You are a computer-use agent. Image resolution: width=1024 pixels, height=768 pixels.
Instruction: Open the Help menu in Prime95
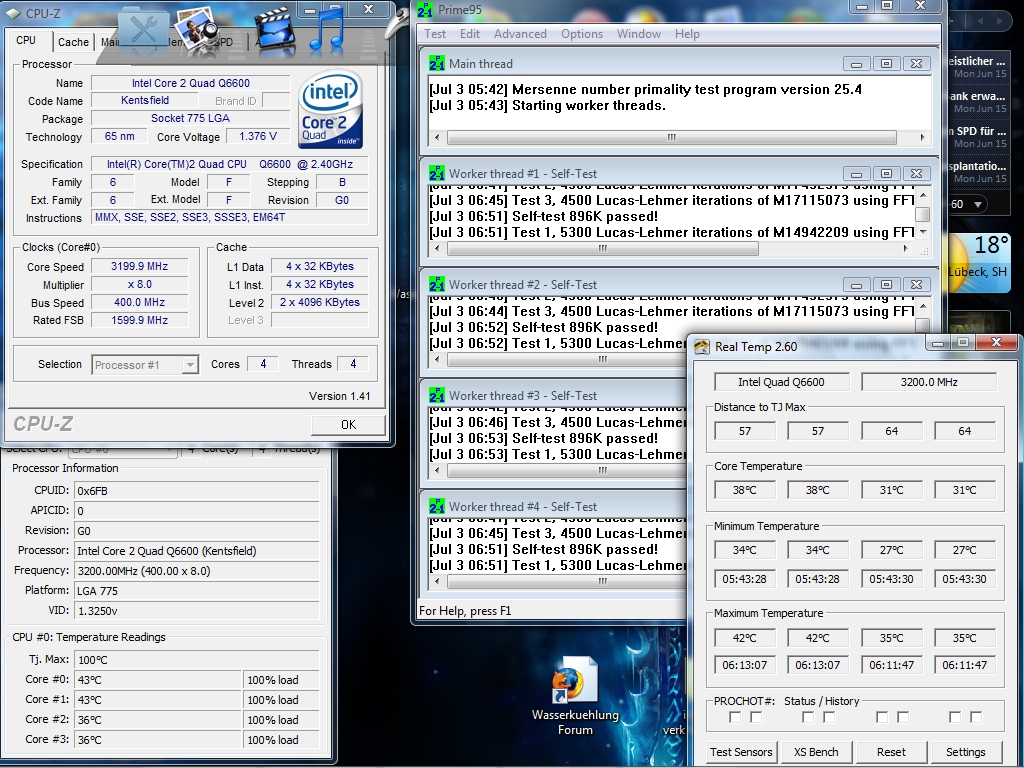click(687, 34)
